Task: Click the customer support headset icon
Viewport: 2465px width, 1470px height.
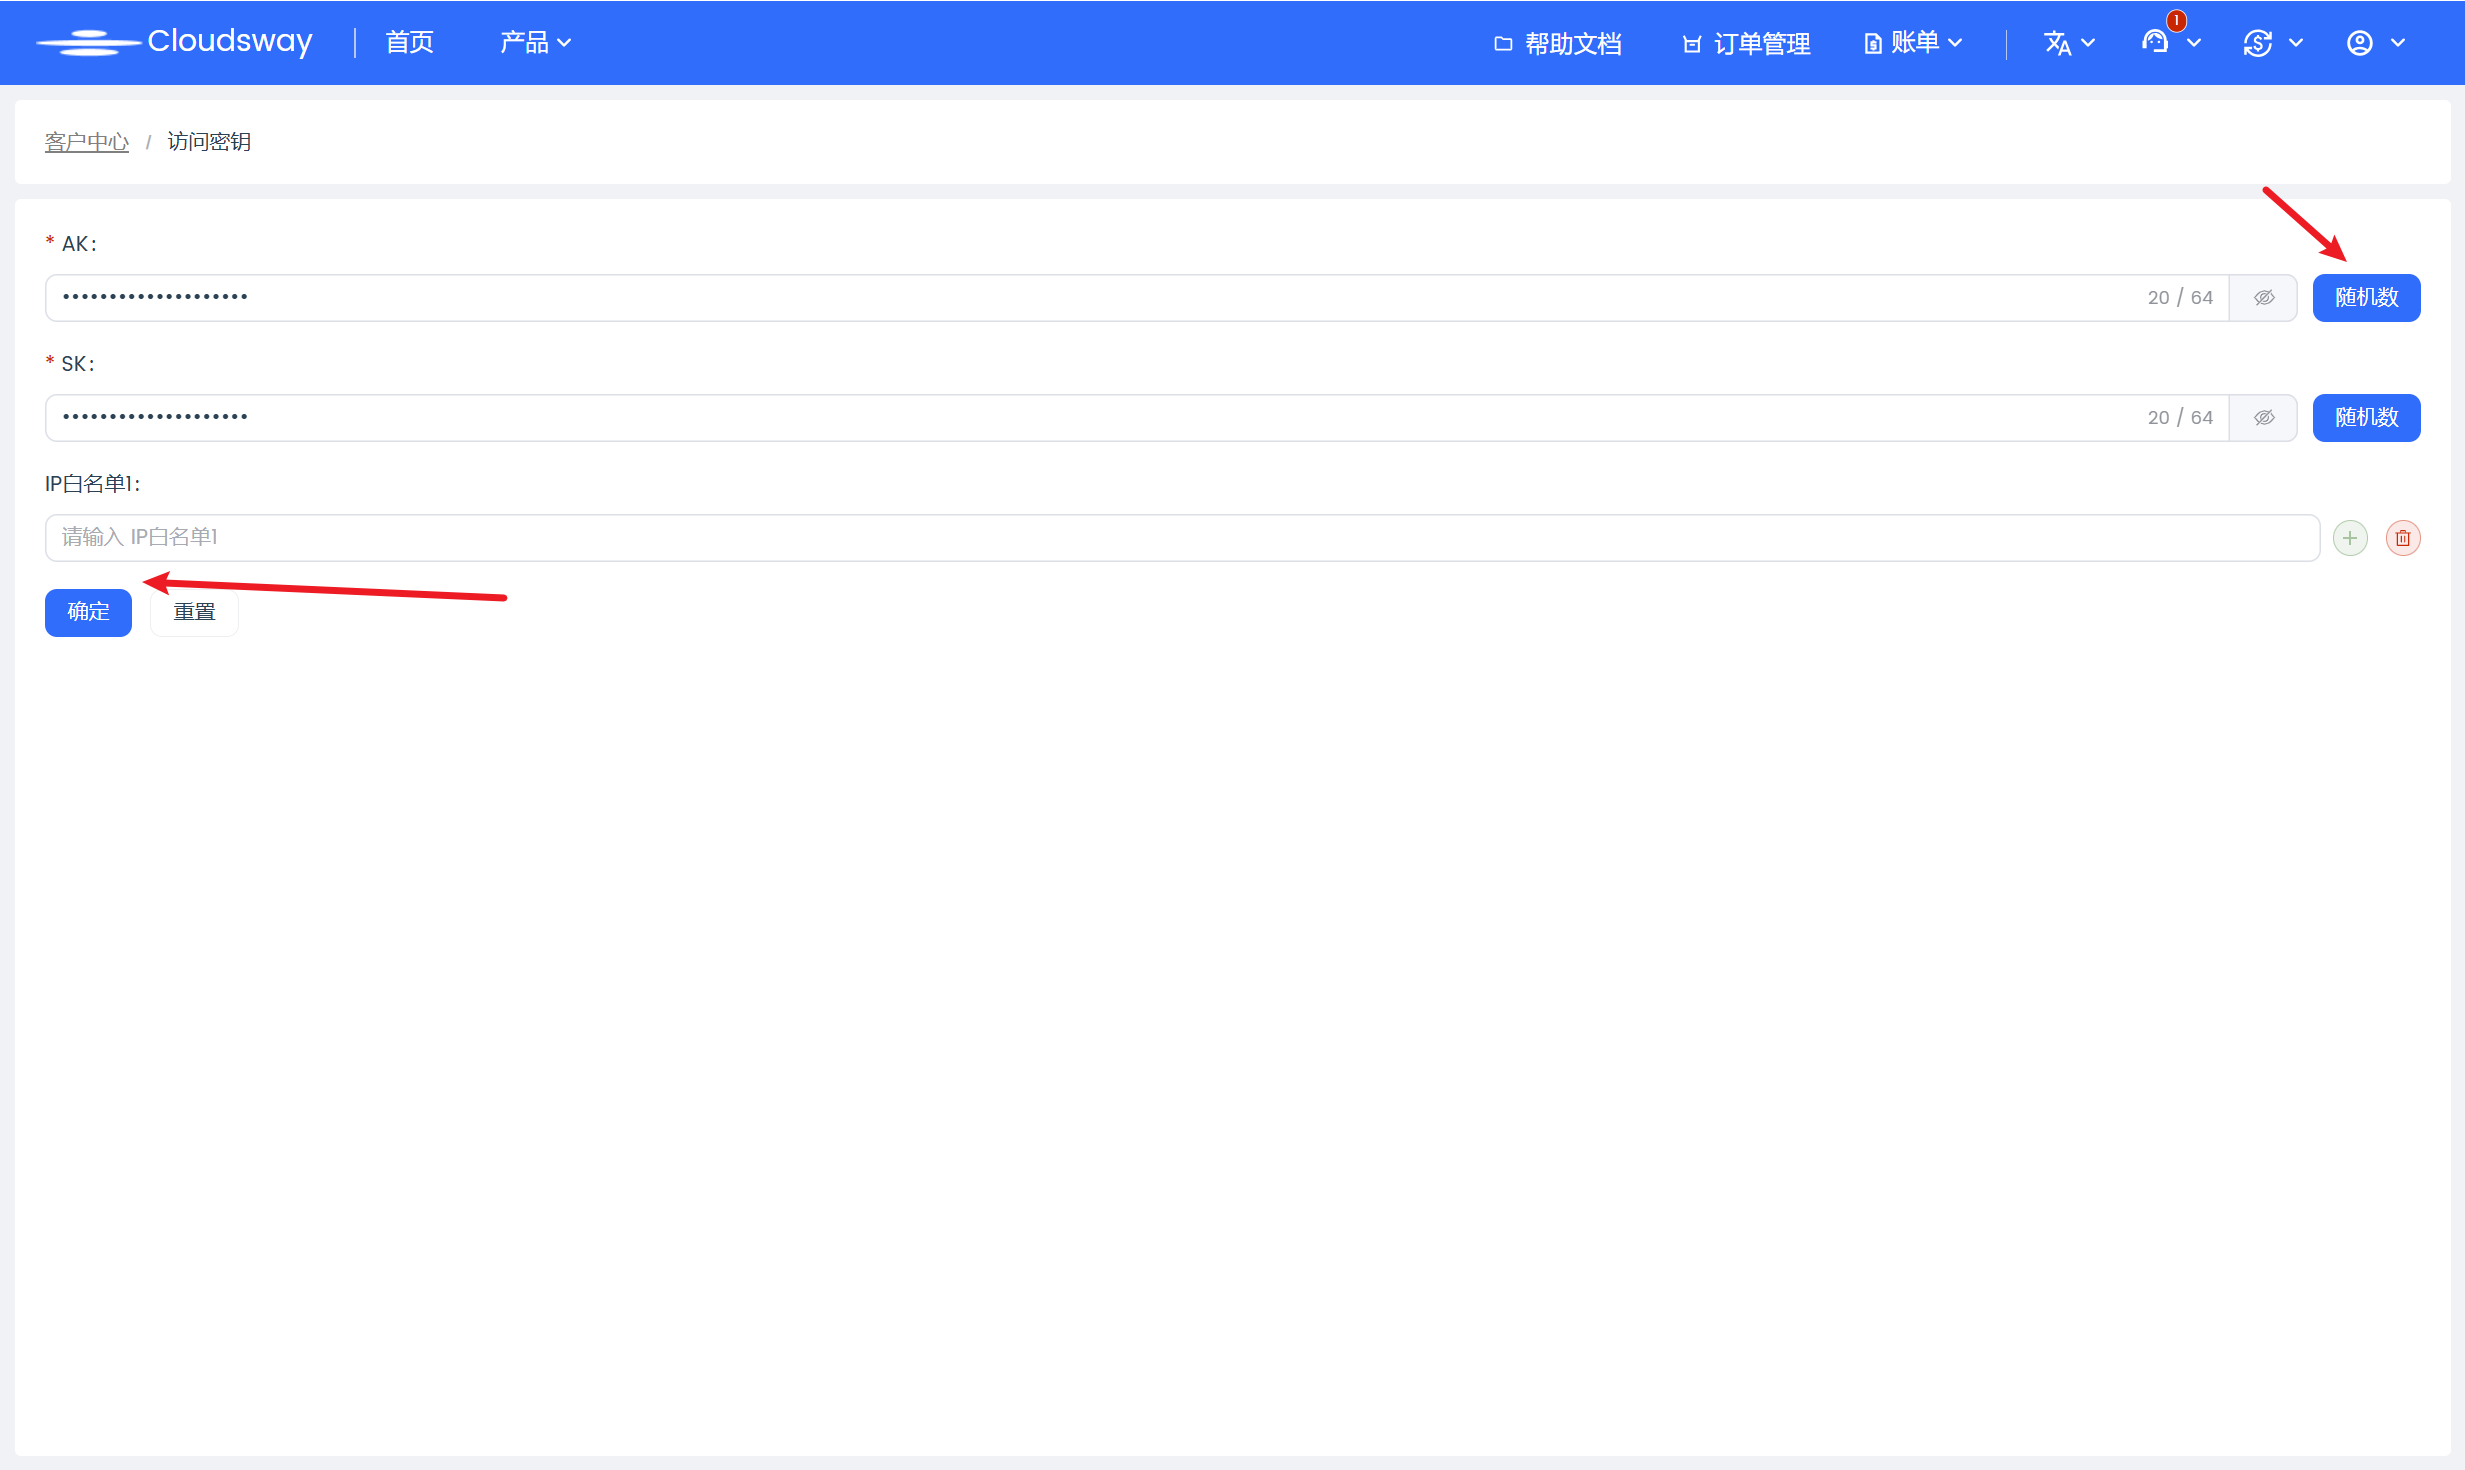Action: pos(2155,43)
